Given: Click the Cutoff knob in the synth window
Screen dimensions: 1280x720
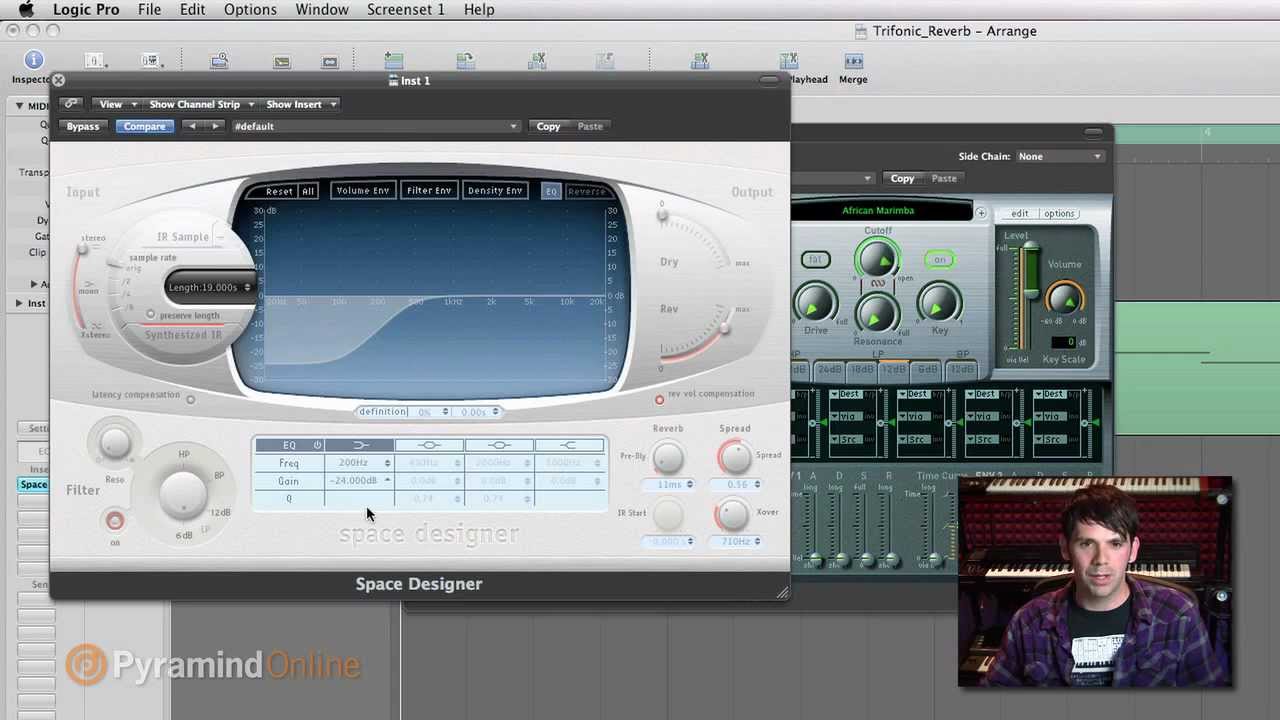Looking at the screenshot, I should (x=877, y=259).
